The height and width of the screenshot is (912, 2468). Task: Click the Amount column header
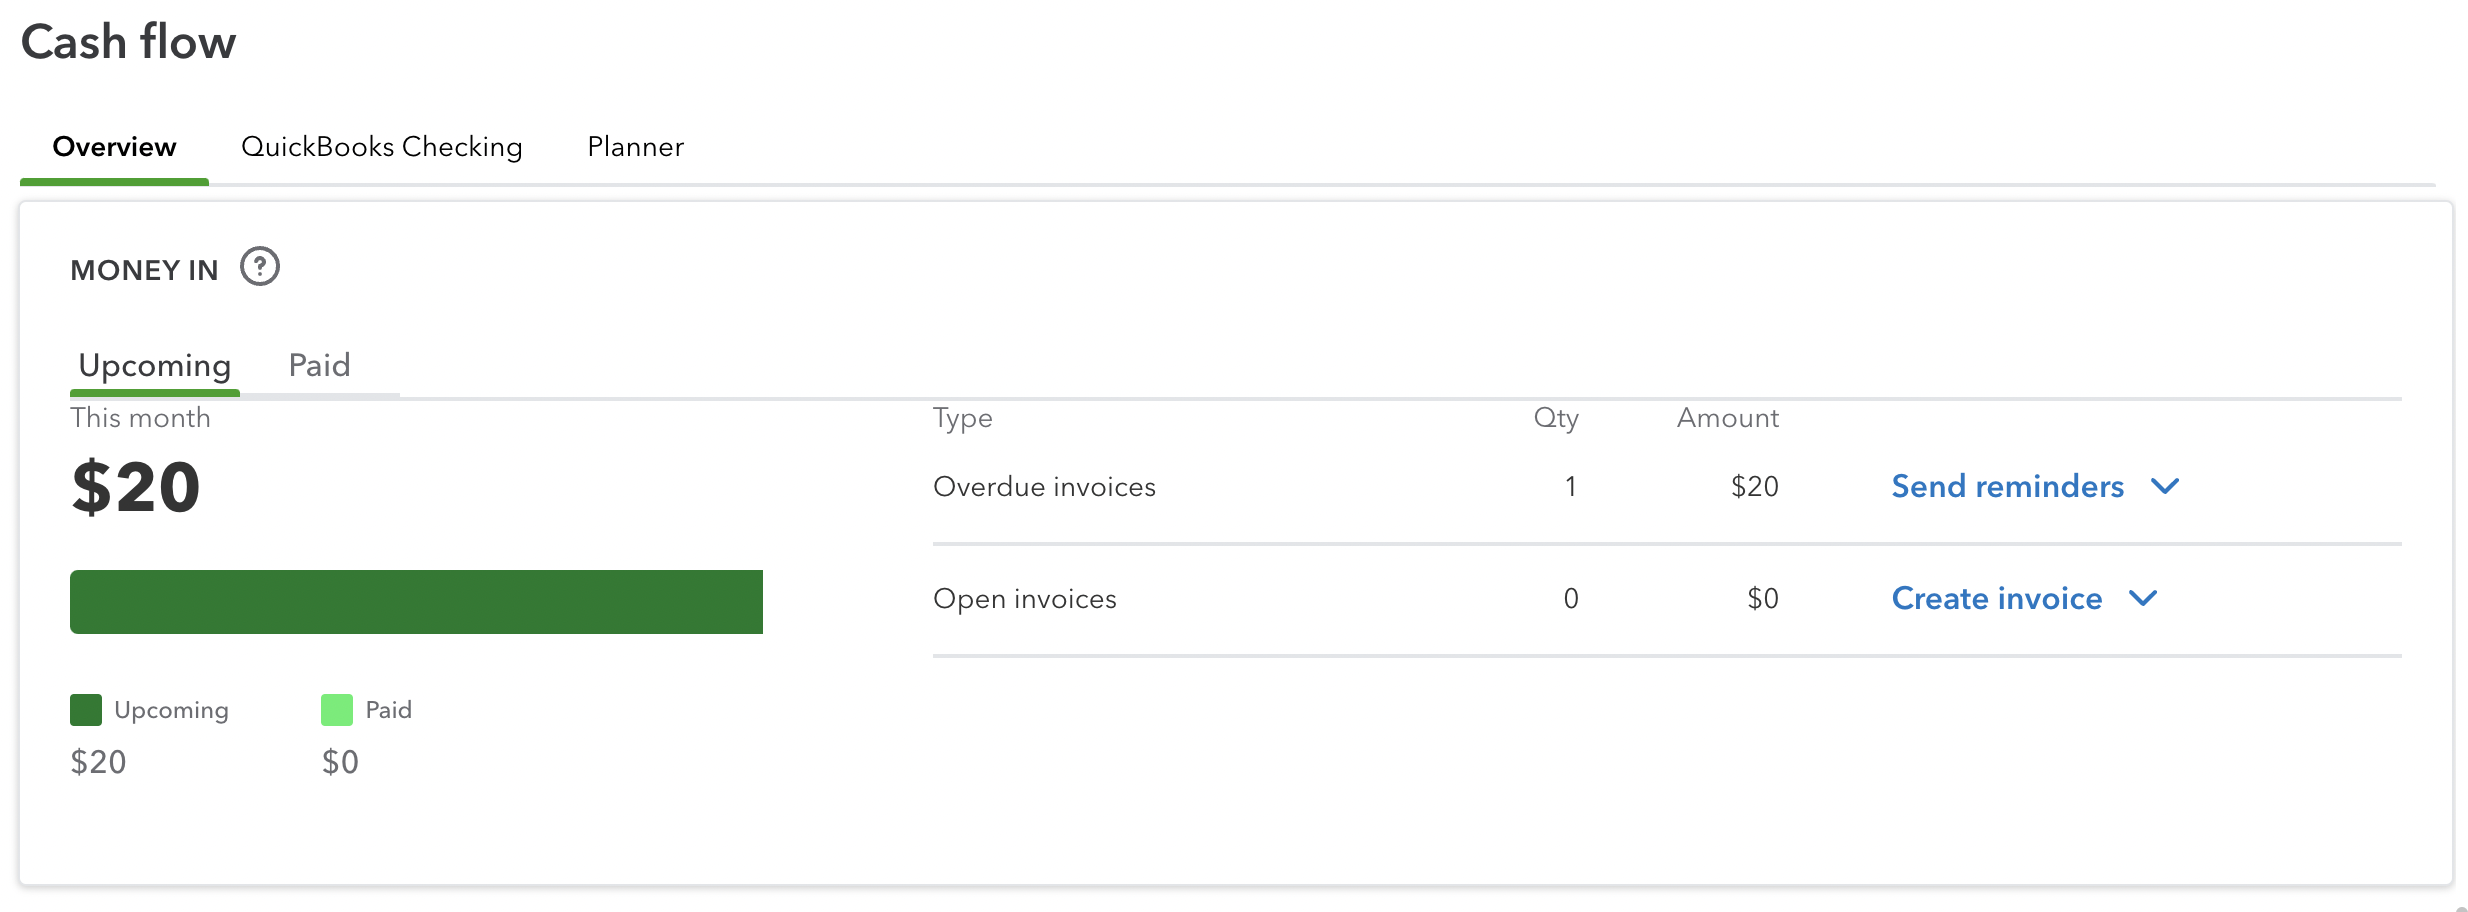pyautogui.click(x=1727, y=418)
